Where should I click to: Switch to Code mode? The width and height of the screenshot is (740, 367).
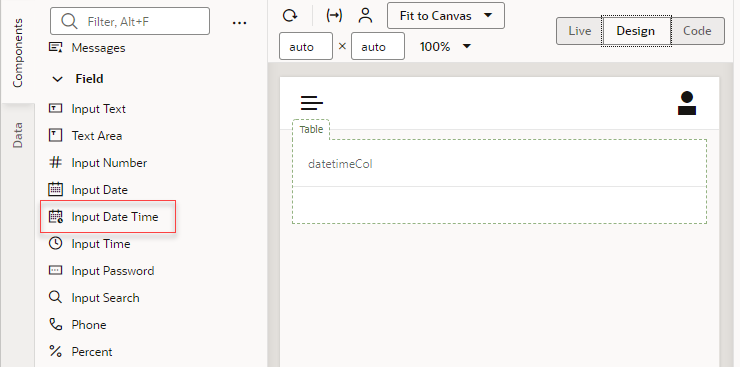tap(697, 31)
